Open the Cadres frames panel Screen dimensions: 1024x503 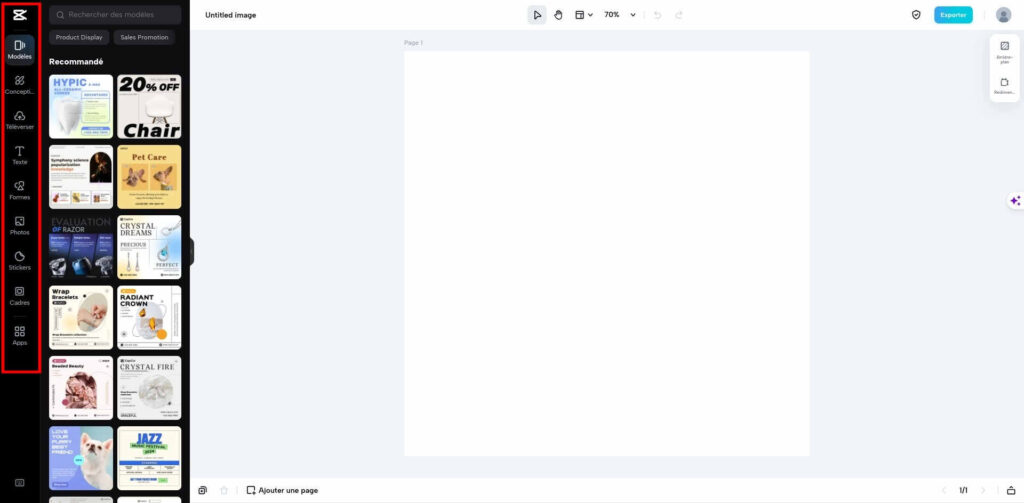click(20, 297)
